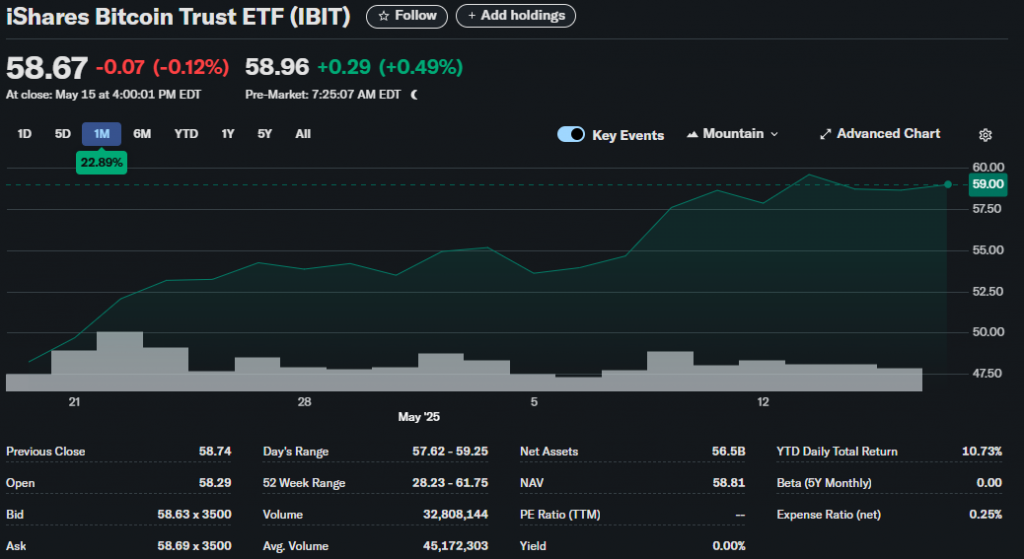Open the Advanced Chart link
The width and height of the screenshot is (1024, 559).
[880, 134]
